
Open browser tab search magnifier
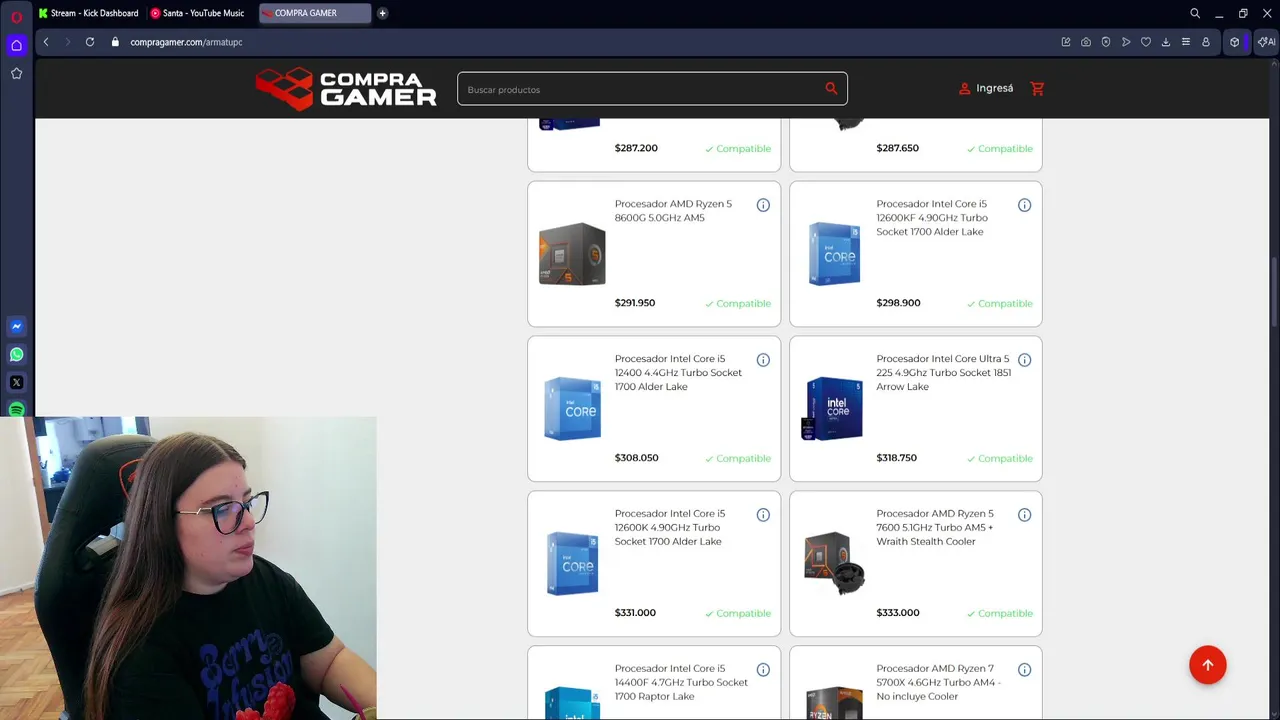(x=1195, y=13)
